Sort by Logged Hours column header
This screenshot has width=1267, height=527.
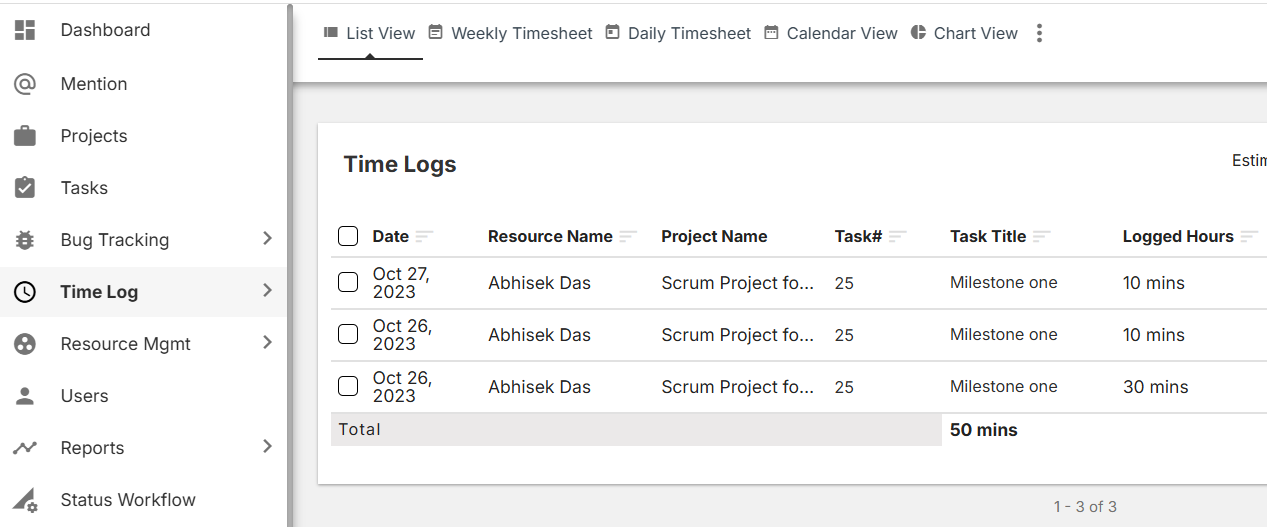(1178, 236)
